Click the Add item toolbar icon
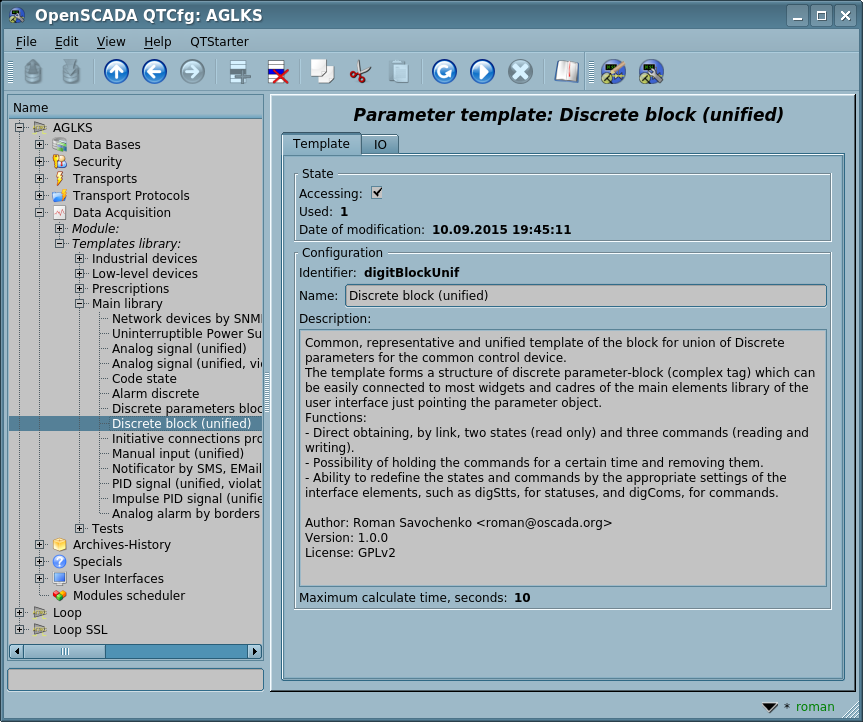 239,72
